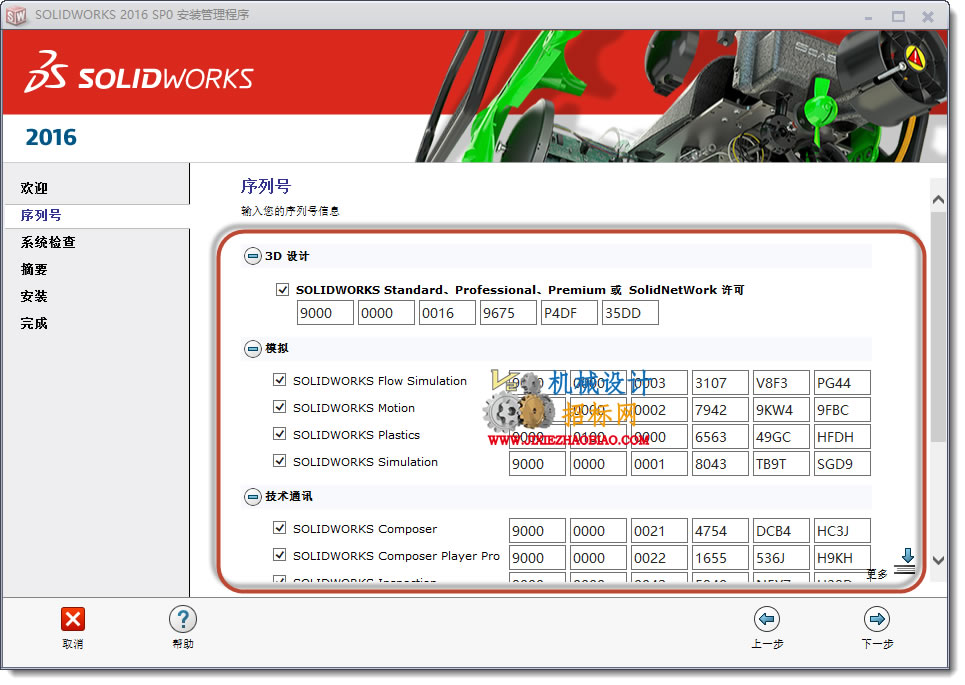The height and width of the screenshot is (685, 965).
Task: Collapse the 3D 设计 section
Action: click(252, 256)
